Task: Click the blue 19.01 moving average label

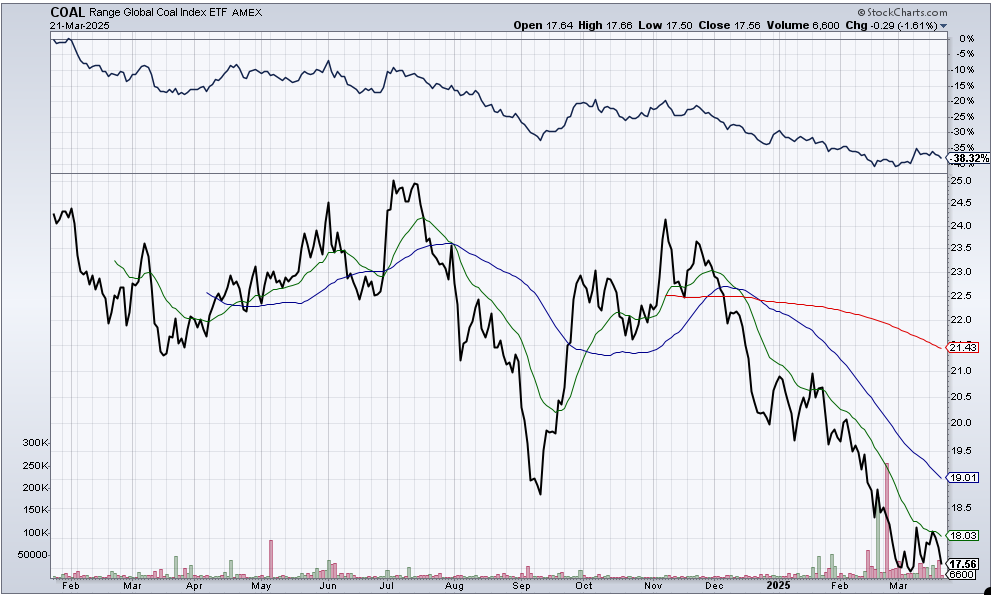Action: click(964, 477)
